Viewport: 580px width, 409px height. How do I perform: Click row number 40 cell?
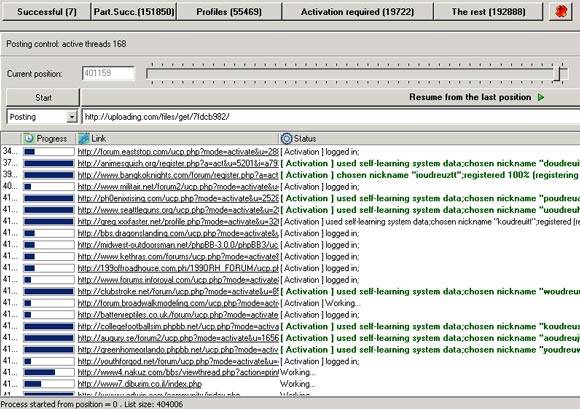[11, 186]
